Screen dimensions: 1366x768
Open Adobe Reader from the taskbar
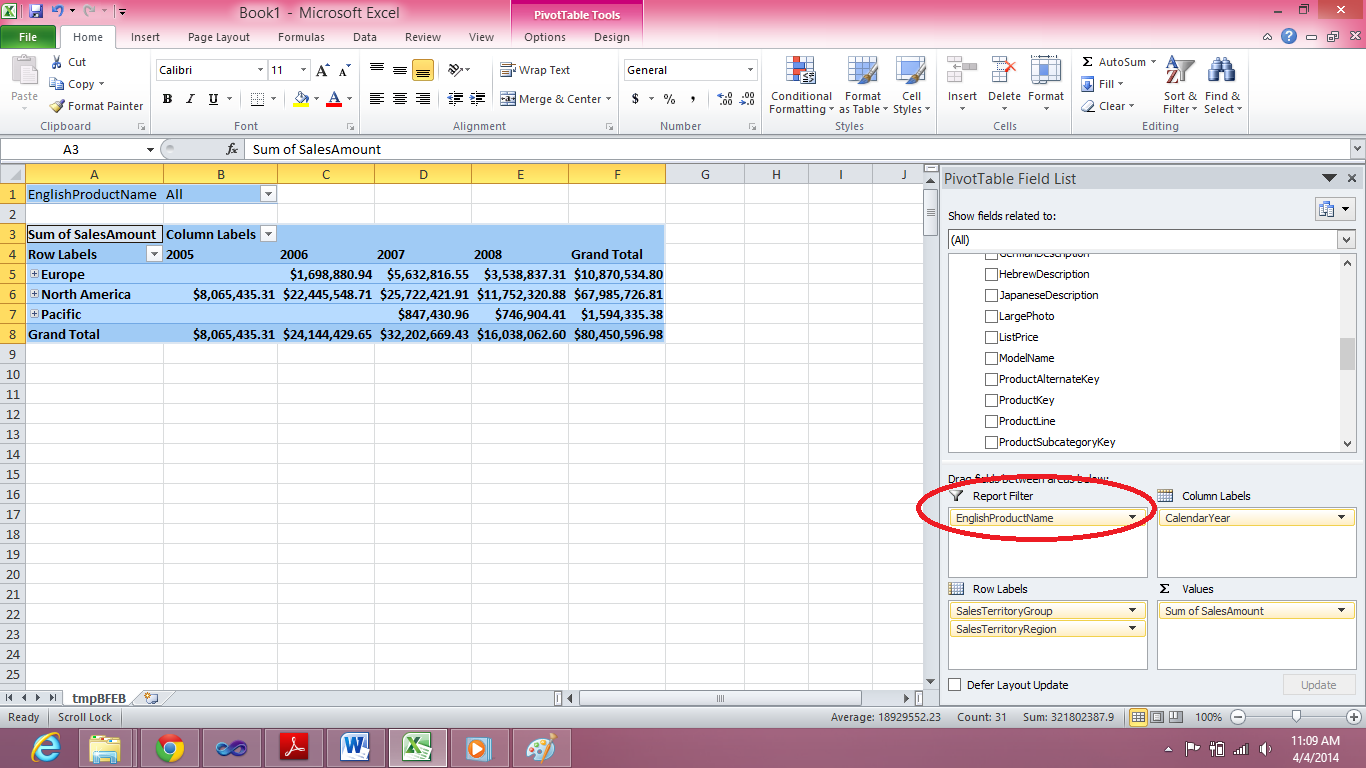(x=293, y=748)
